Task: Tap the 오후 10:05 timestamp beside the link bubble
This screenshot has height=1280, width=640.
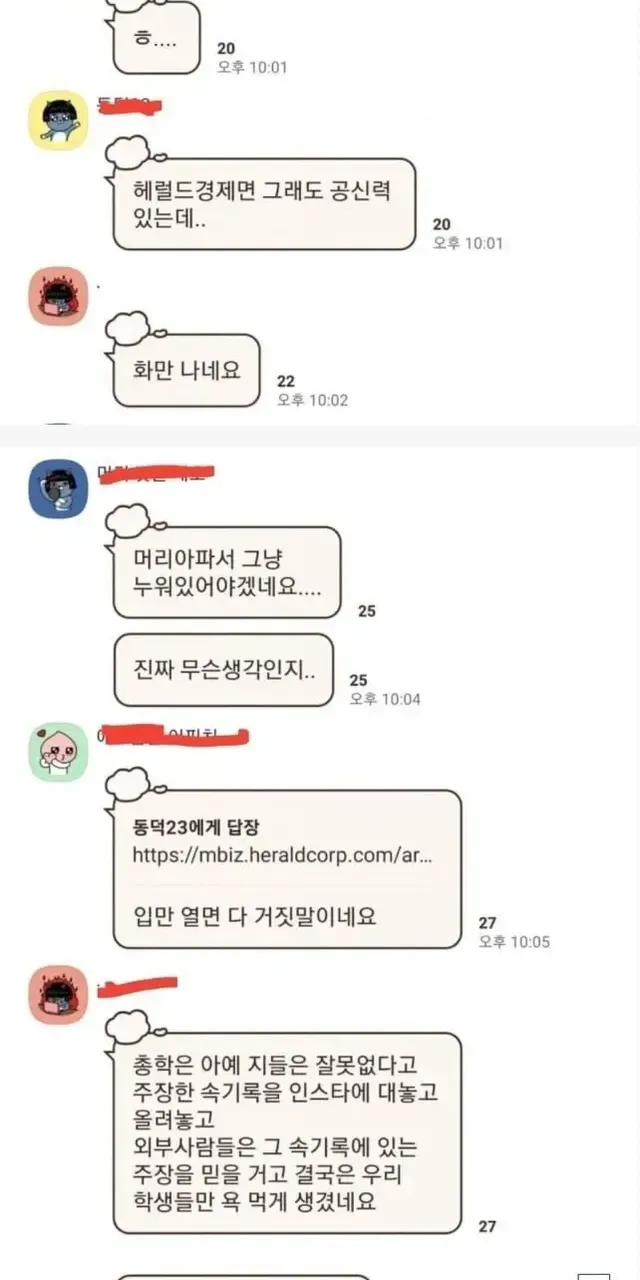Action: click(514, 941)
